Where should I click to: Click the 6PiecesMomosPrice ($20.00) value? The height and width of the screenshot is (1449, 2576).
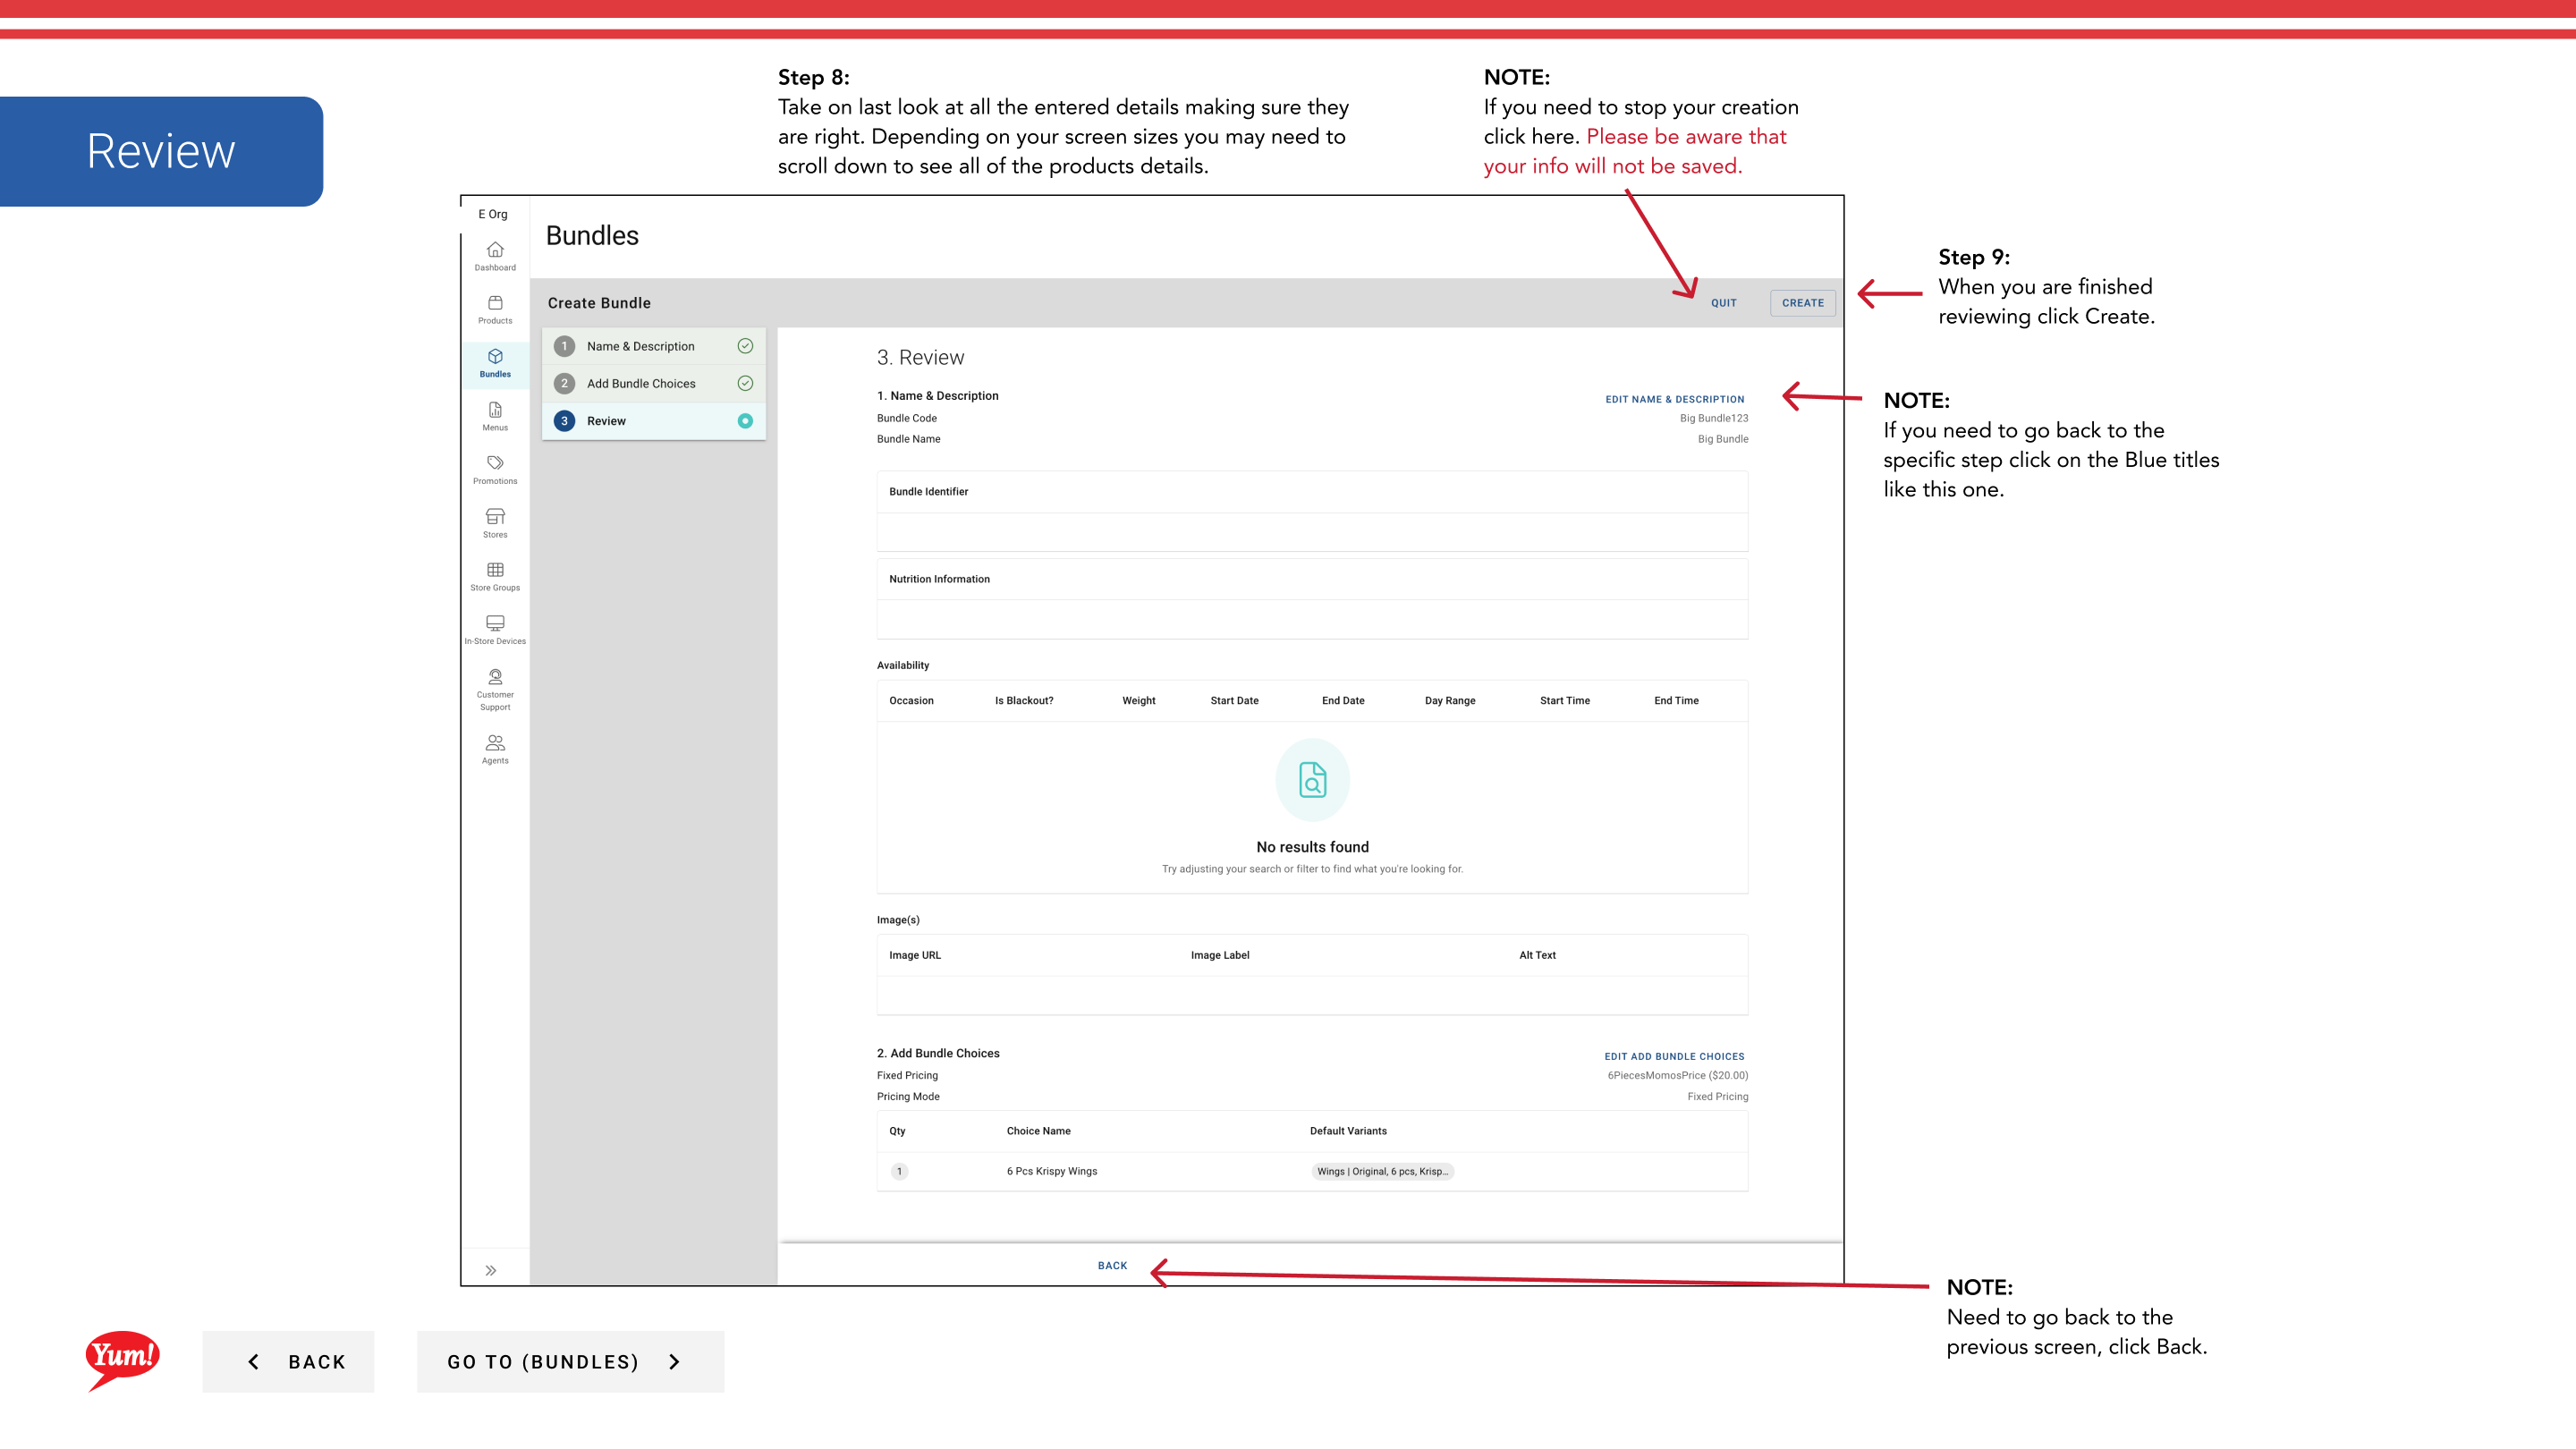point(1678,1076)
